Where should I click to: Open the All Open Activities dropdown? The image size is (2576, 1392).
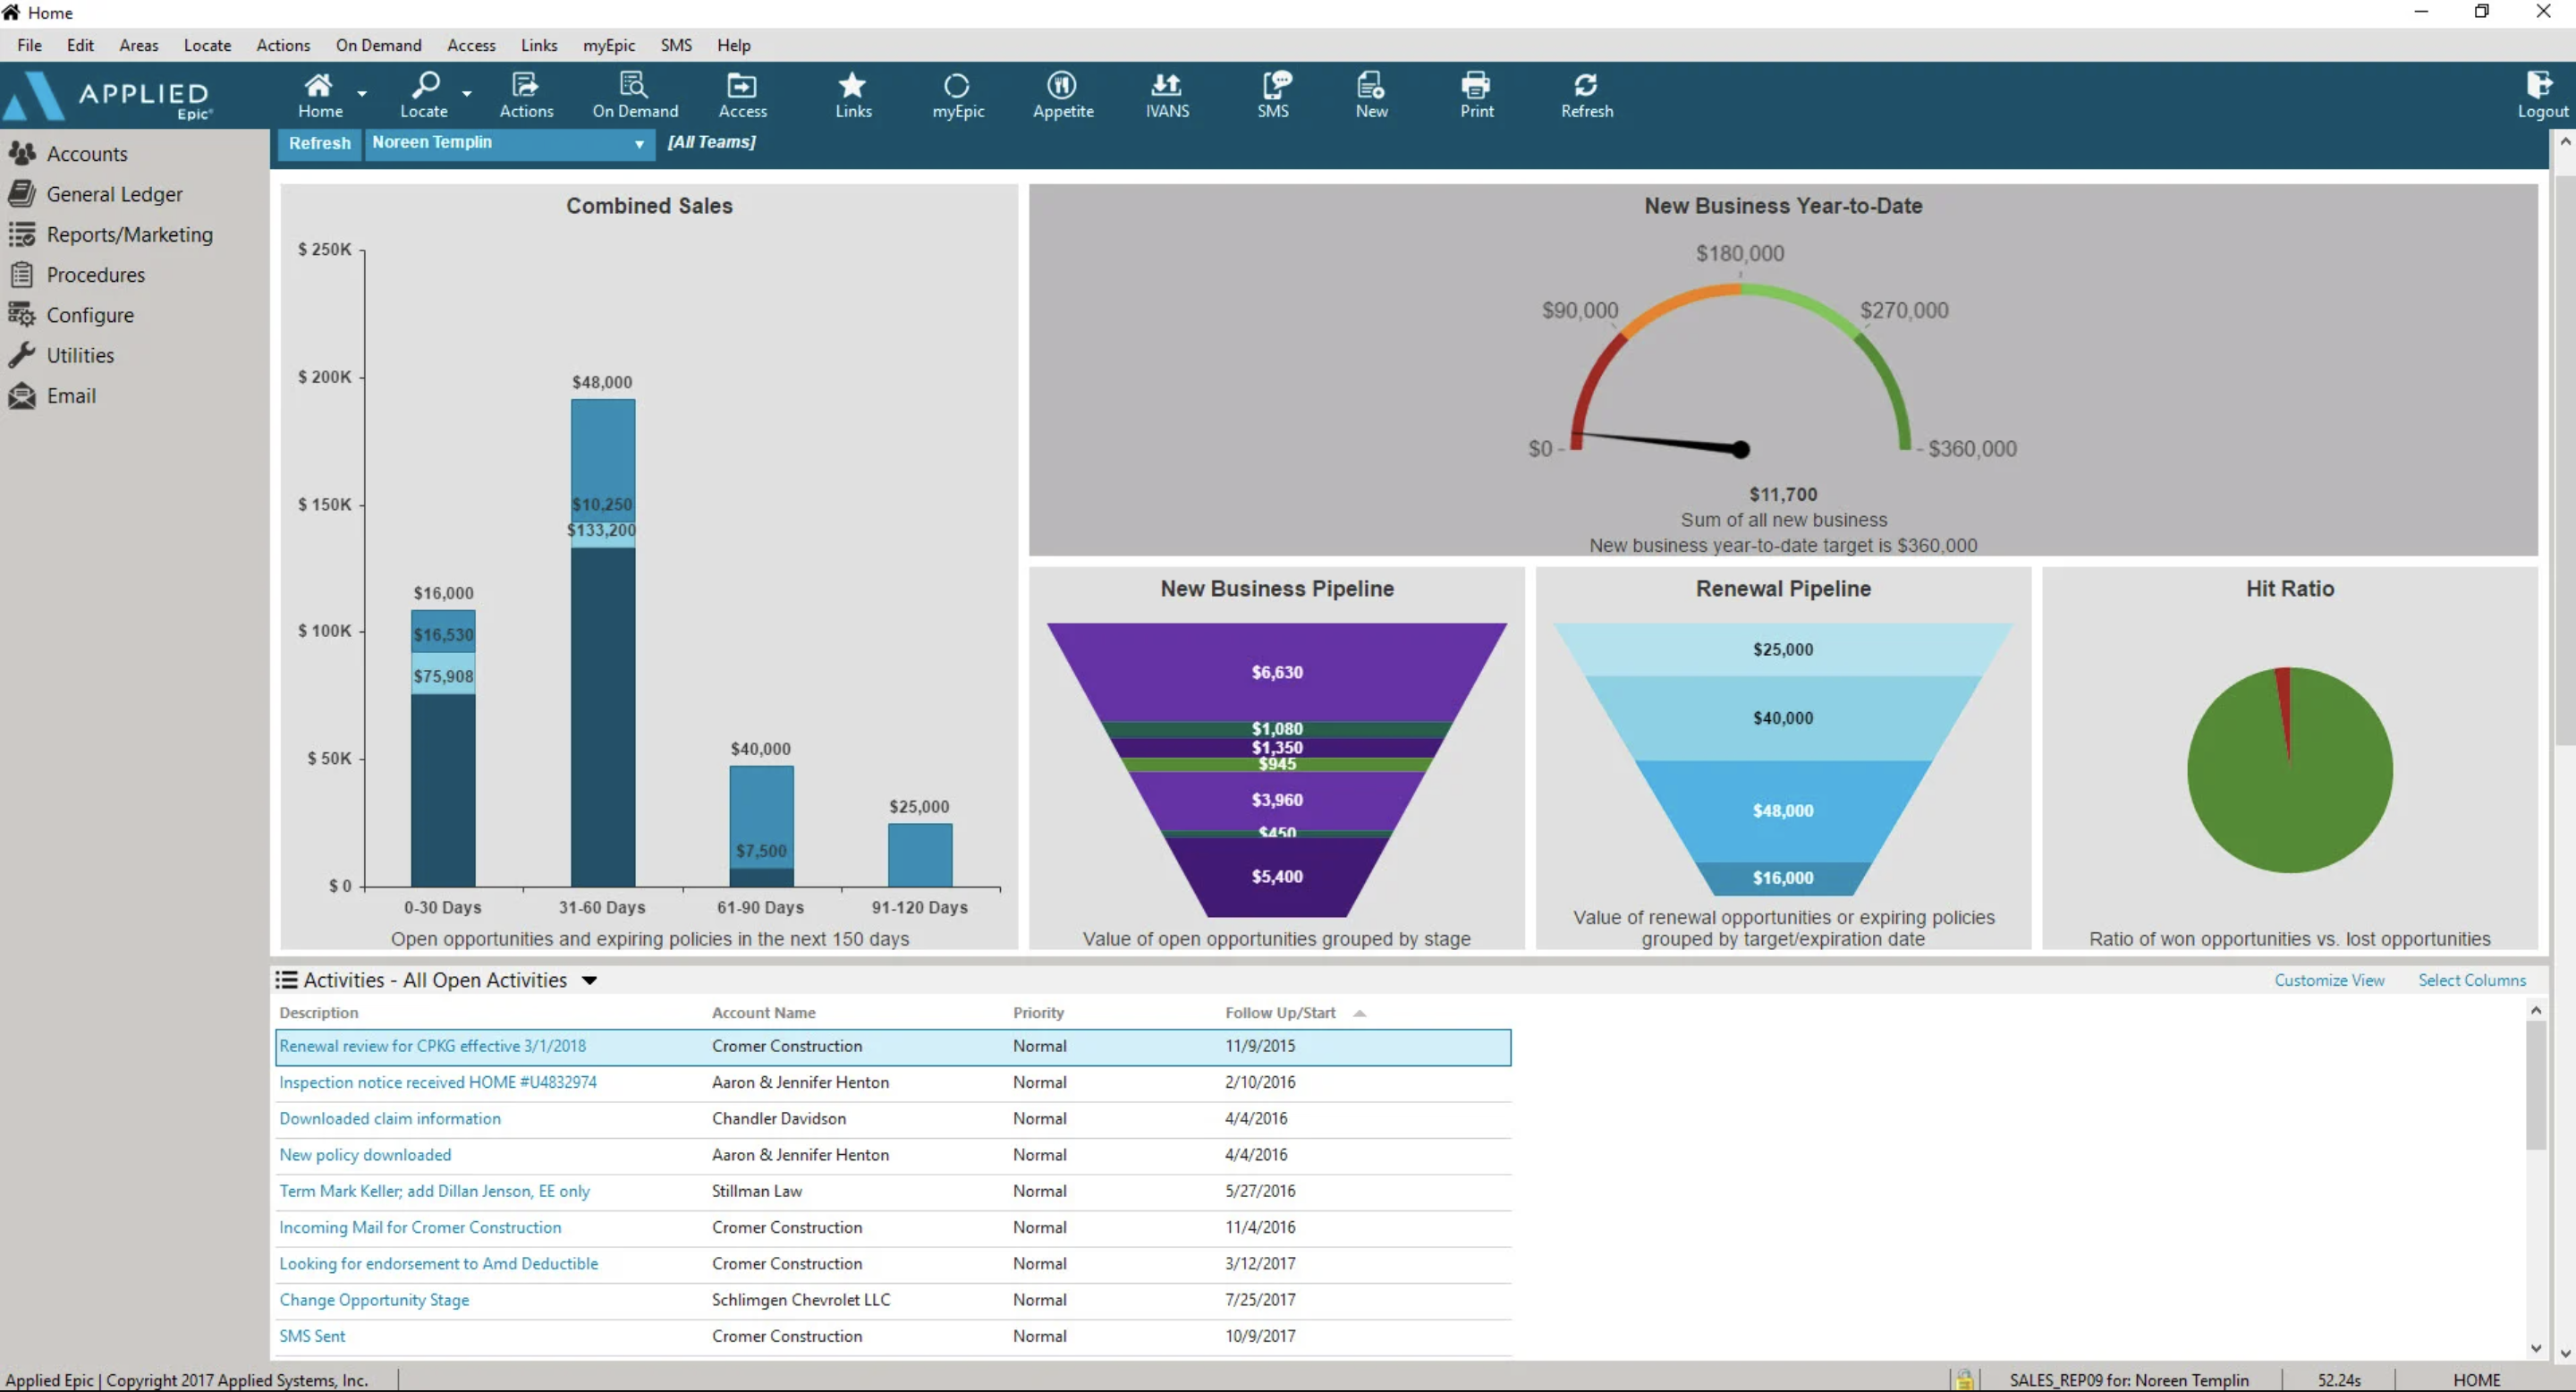point(590,980)
